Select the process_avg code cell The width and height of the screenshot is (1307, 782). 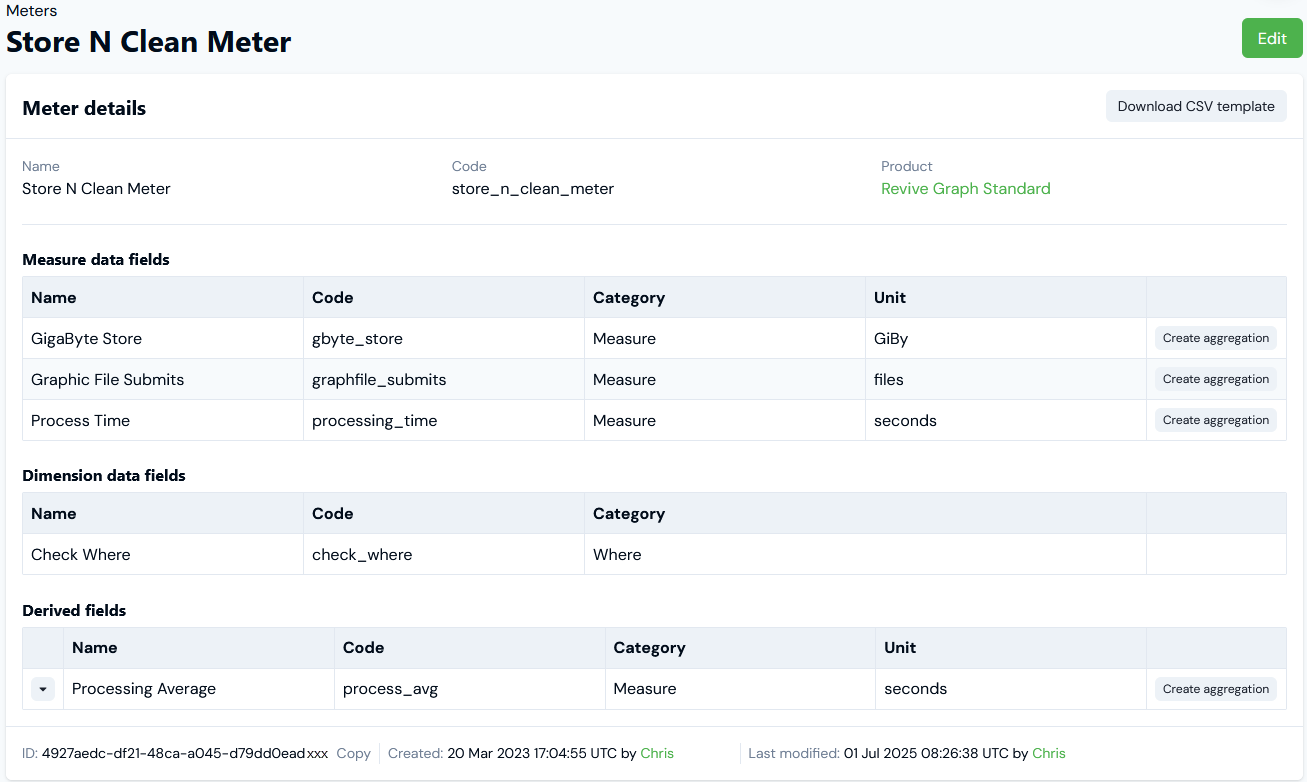coord(470,689)
